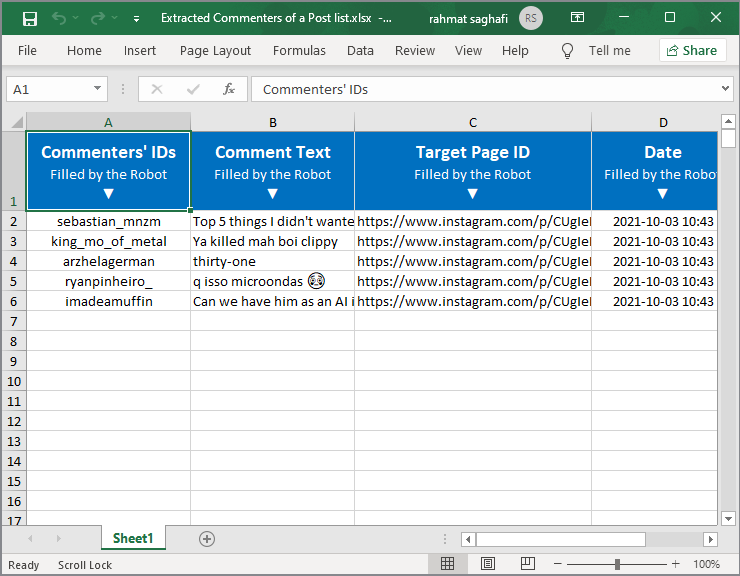Open the Redo history dropdown arrow
The width and height of the screenshot is (740, 576).
pyautogui.click(x=114, y=18)
